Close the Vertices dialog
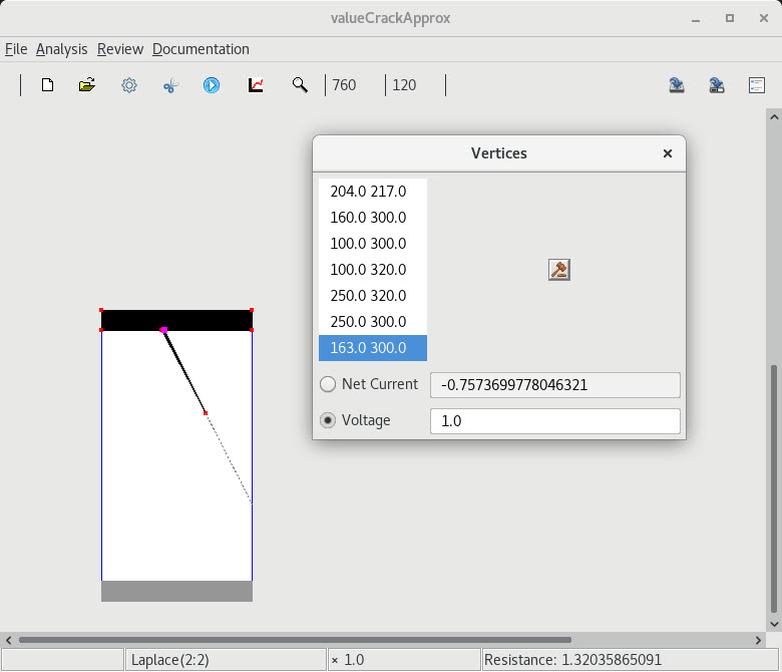This screenshot has width=782, height=672. point(667,153)
